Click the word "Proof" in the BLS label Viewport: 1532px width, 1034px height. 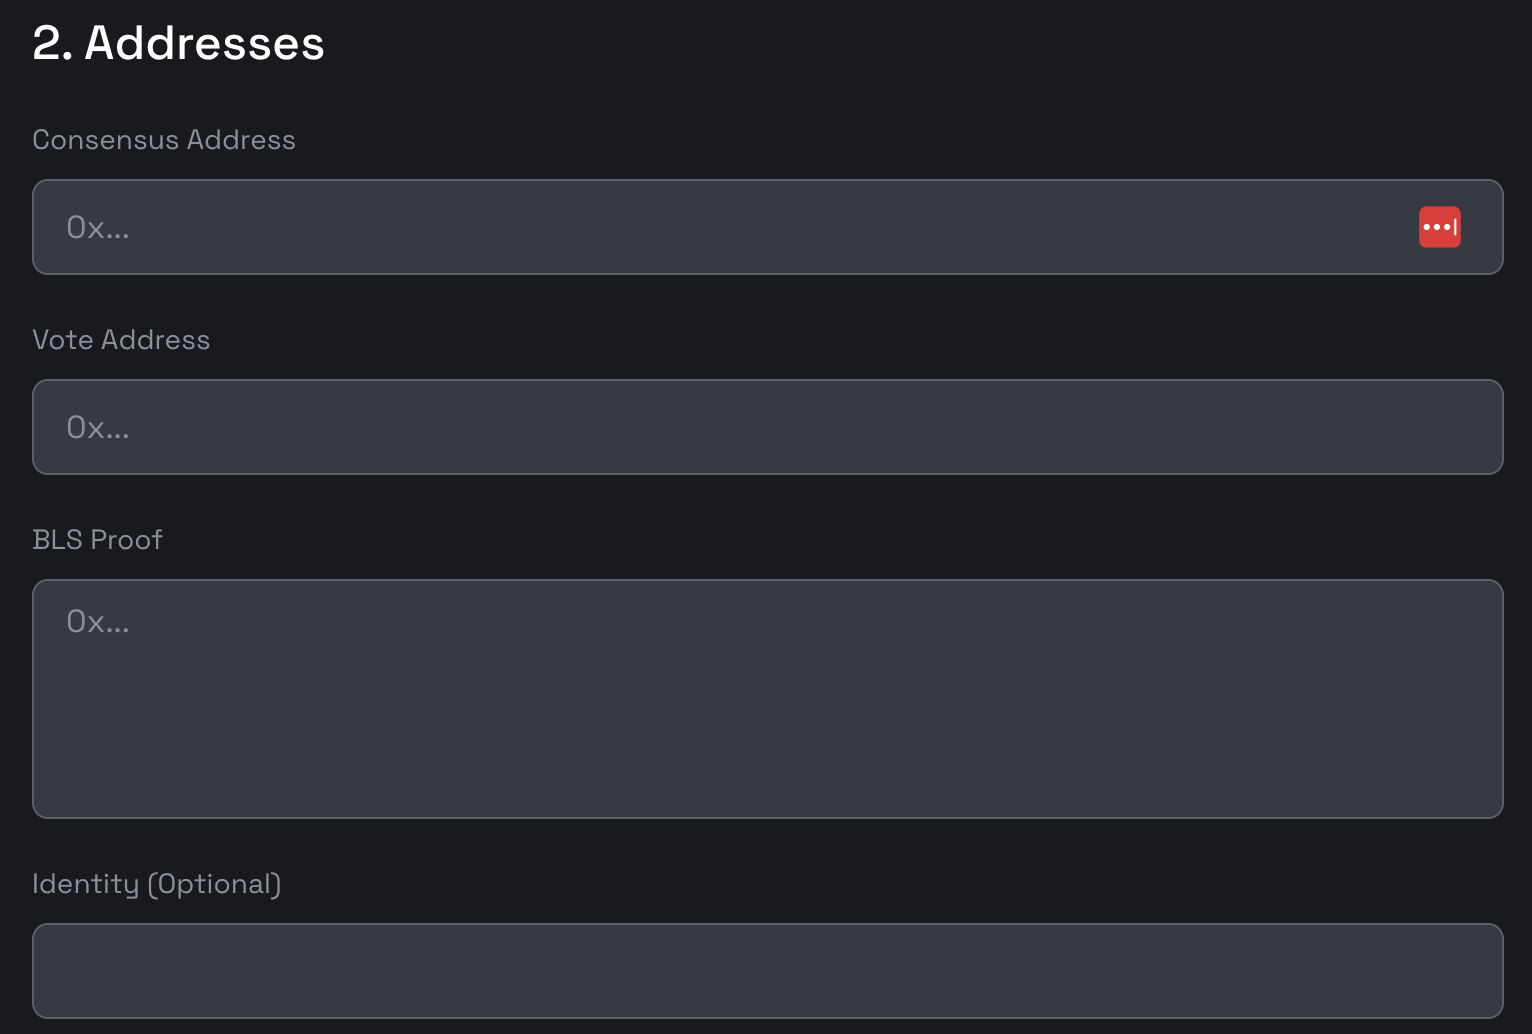tap(126, 540)
